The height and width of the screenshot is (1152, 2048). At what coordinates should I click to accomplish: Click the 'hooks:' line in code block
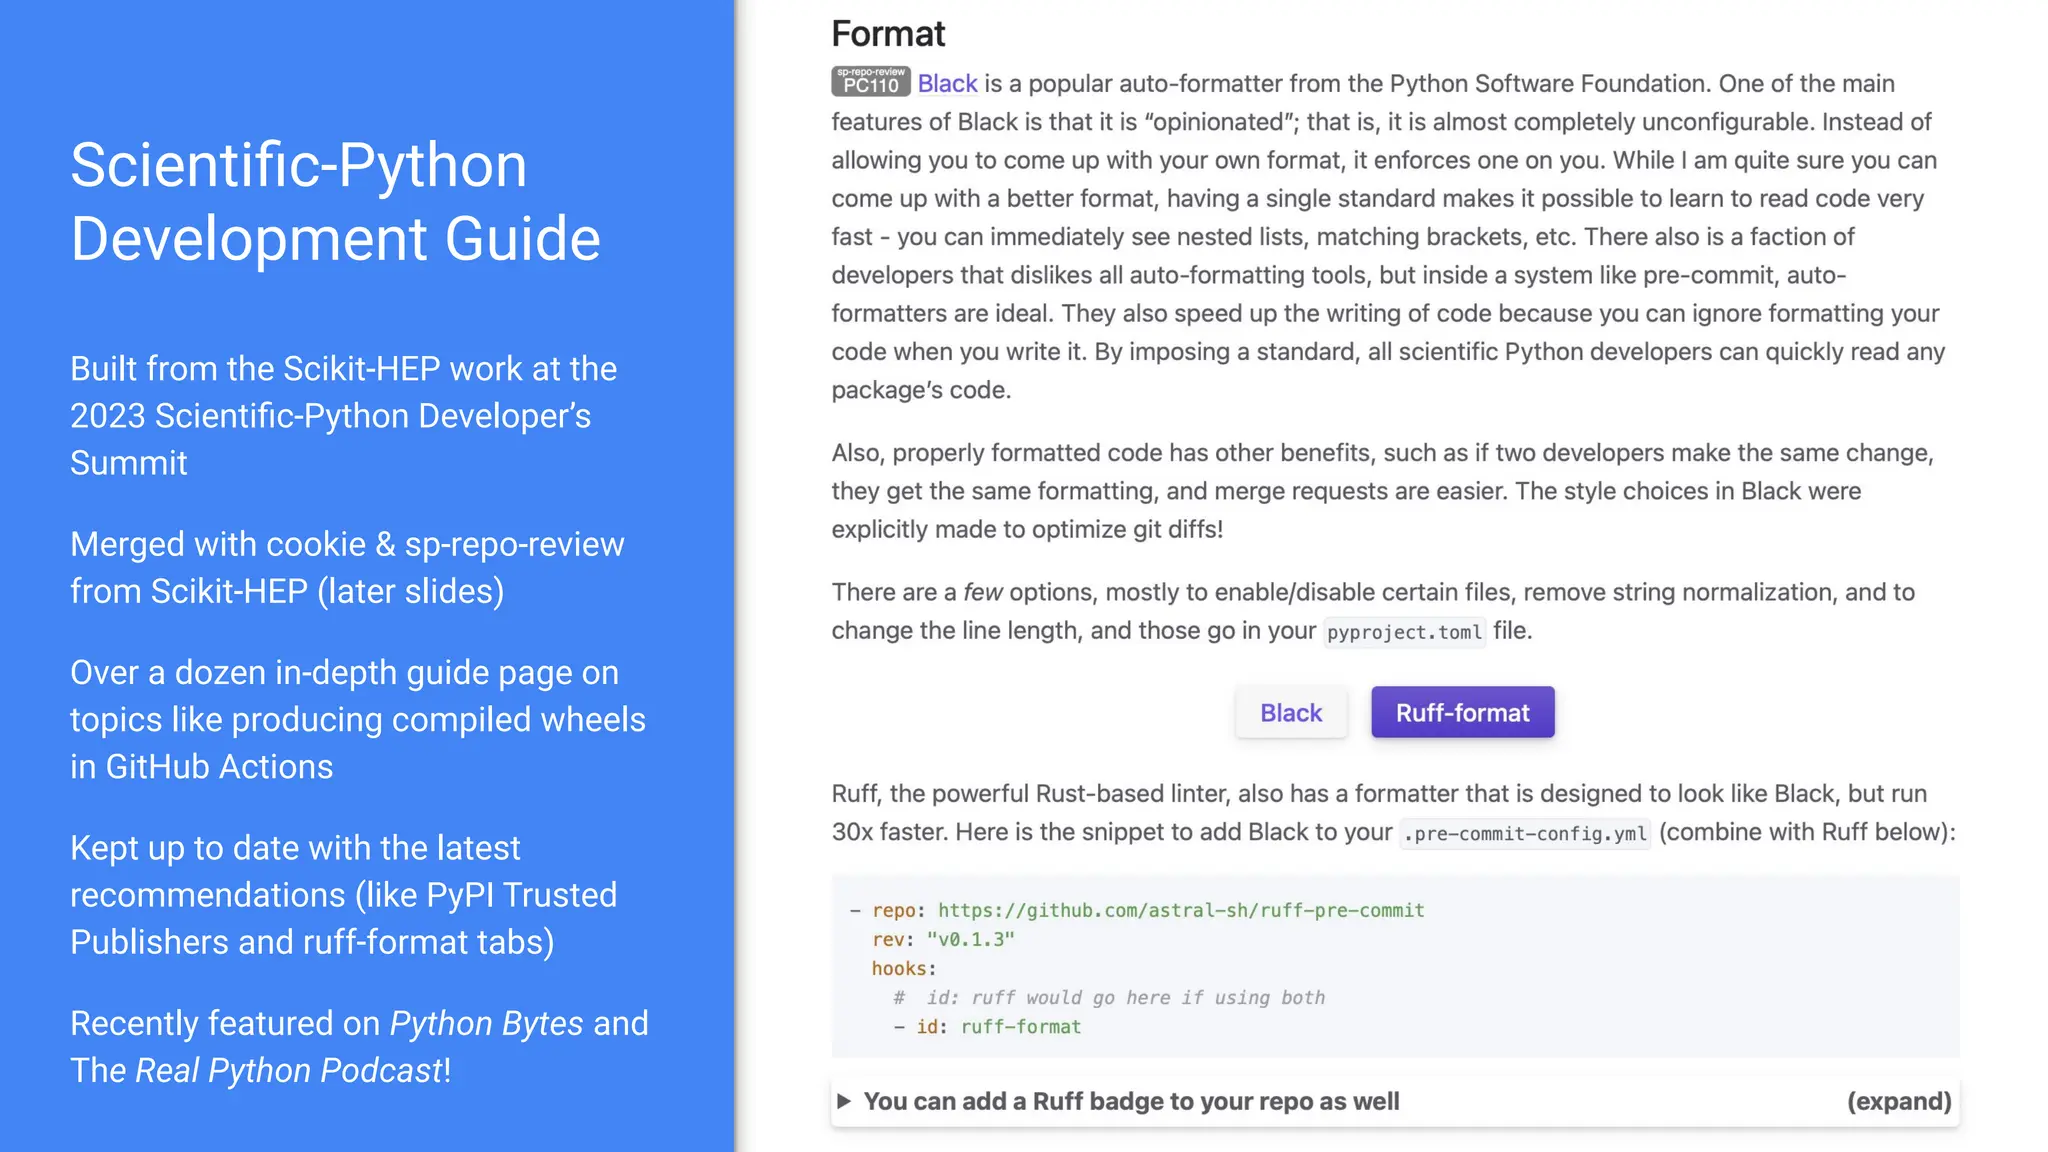pyautogui.click(x=904, y=968)
